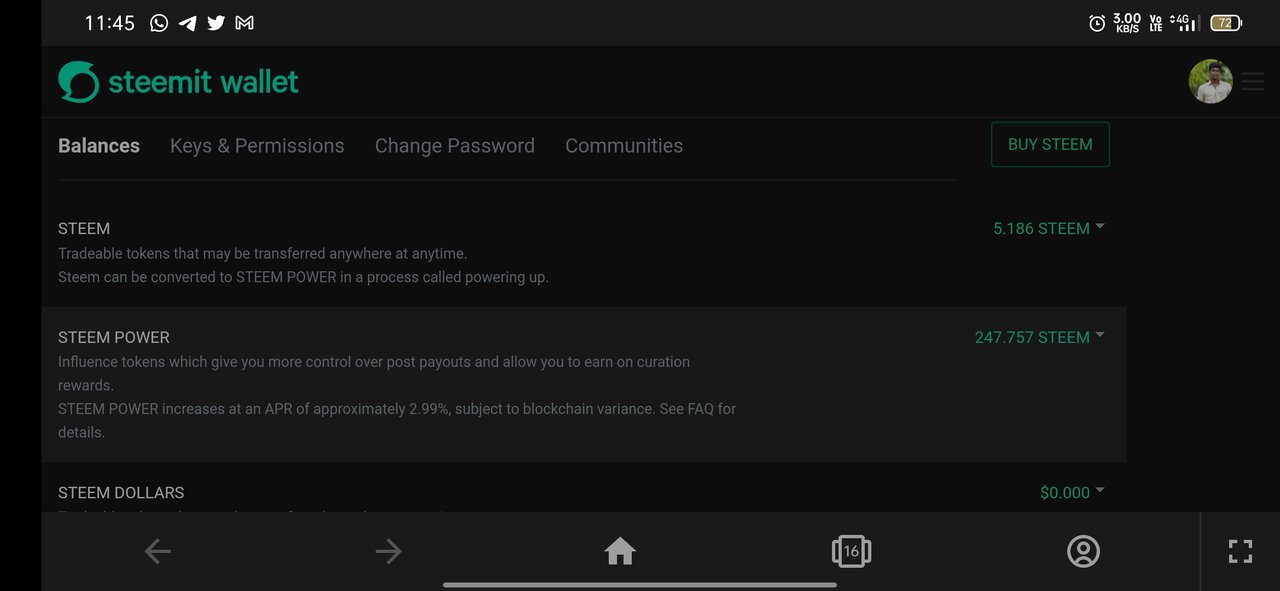
Task: Open the hamburger menu icon
Action: (1253, 82)
